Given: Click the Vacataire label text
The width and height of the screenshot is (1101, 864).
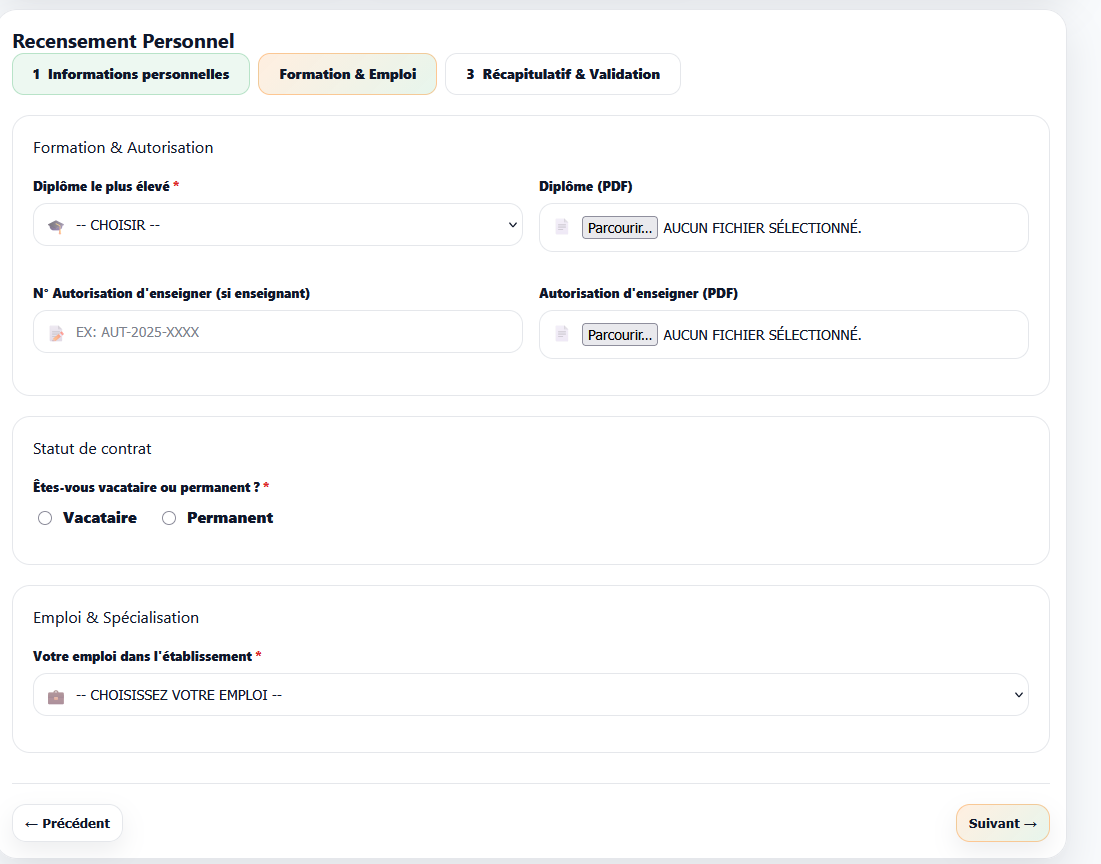Looking at the screenshot, I should point(100,518).
